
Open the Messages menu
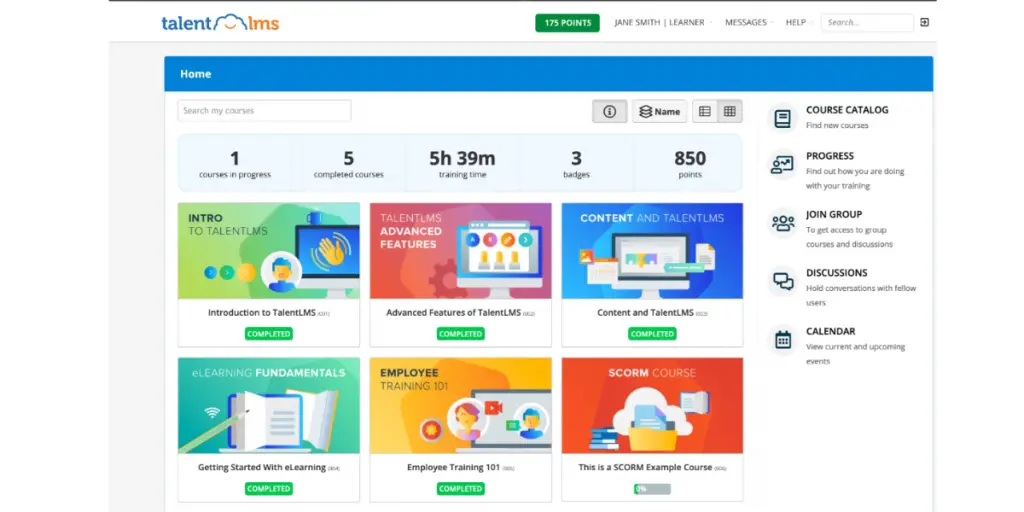click(748, 22)
